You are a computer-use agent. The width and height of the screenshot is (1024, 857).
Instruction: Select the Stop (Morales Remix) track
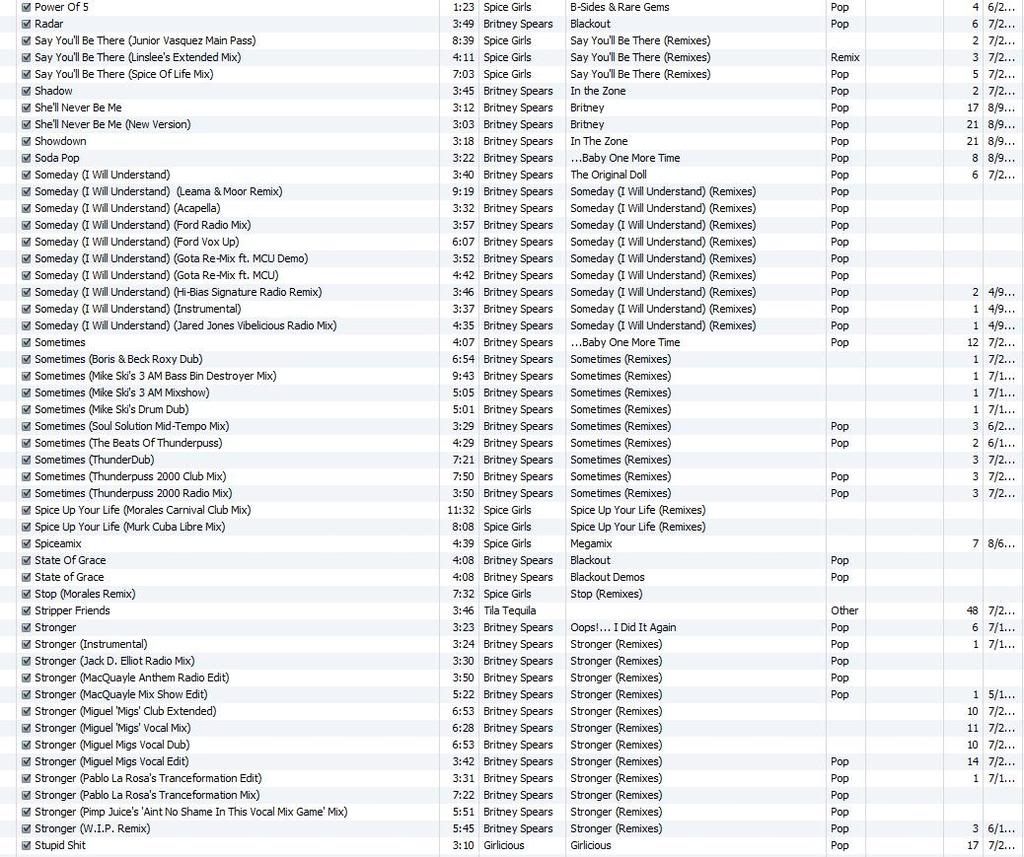tap(85, 594)
